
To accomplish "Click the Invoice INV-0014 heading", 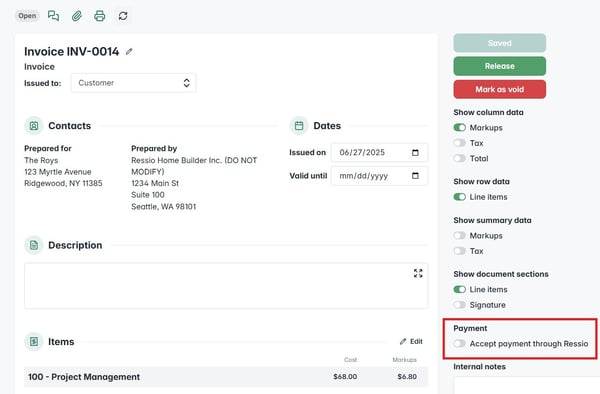I will tap(72, 51).
